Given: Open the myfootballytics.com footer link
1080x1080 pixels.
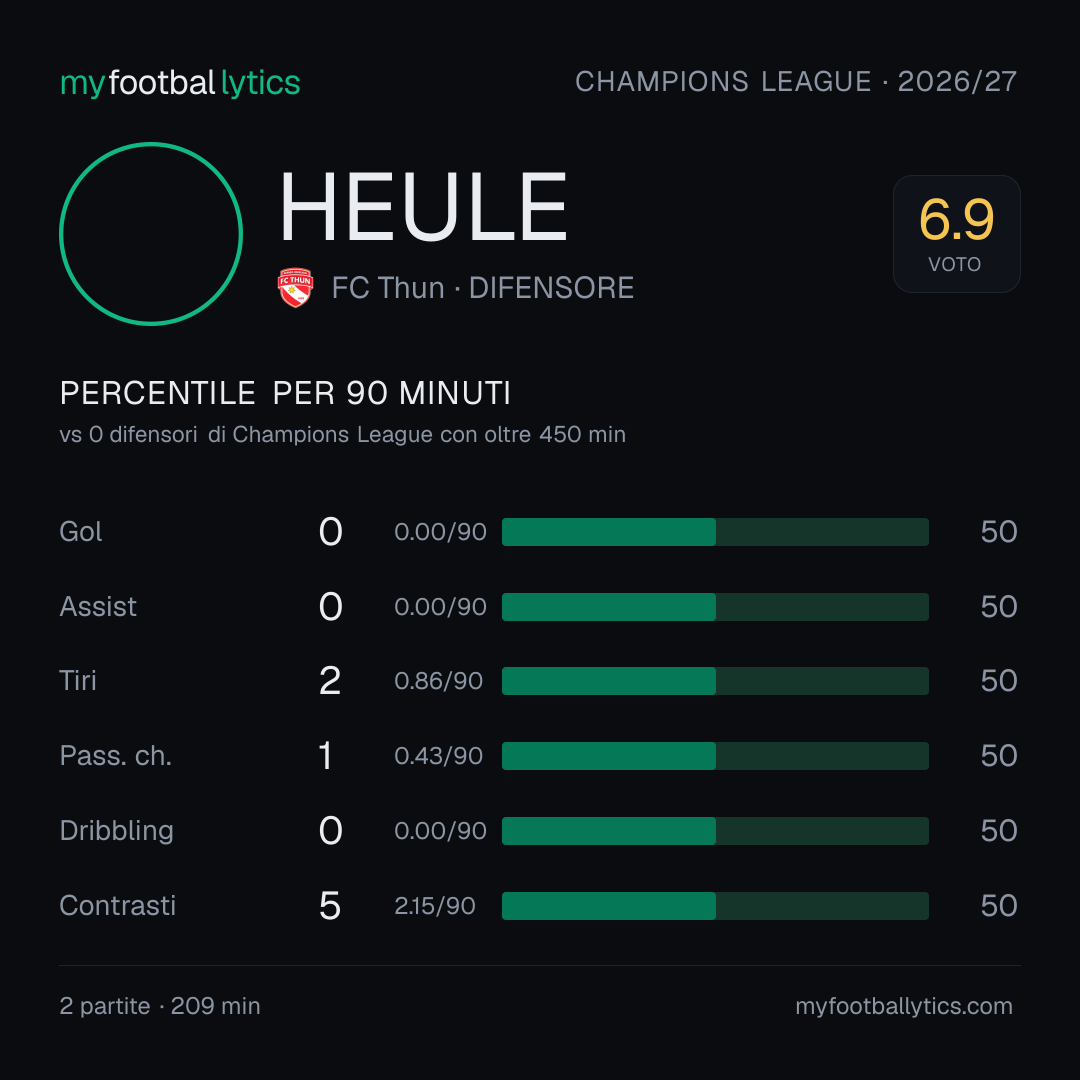Looking at the screenshot, I should 904,1006.
